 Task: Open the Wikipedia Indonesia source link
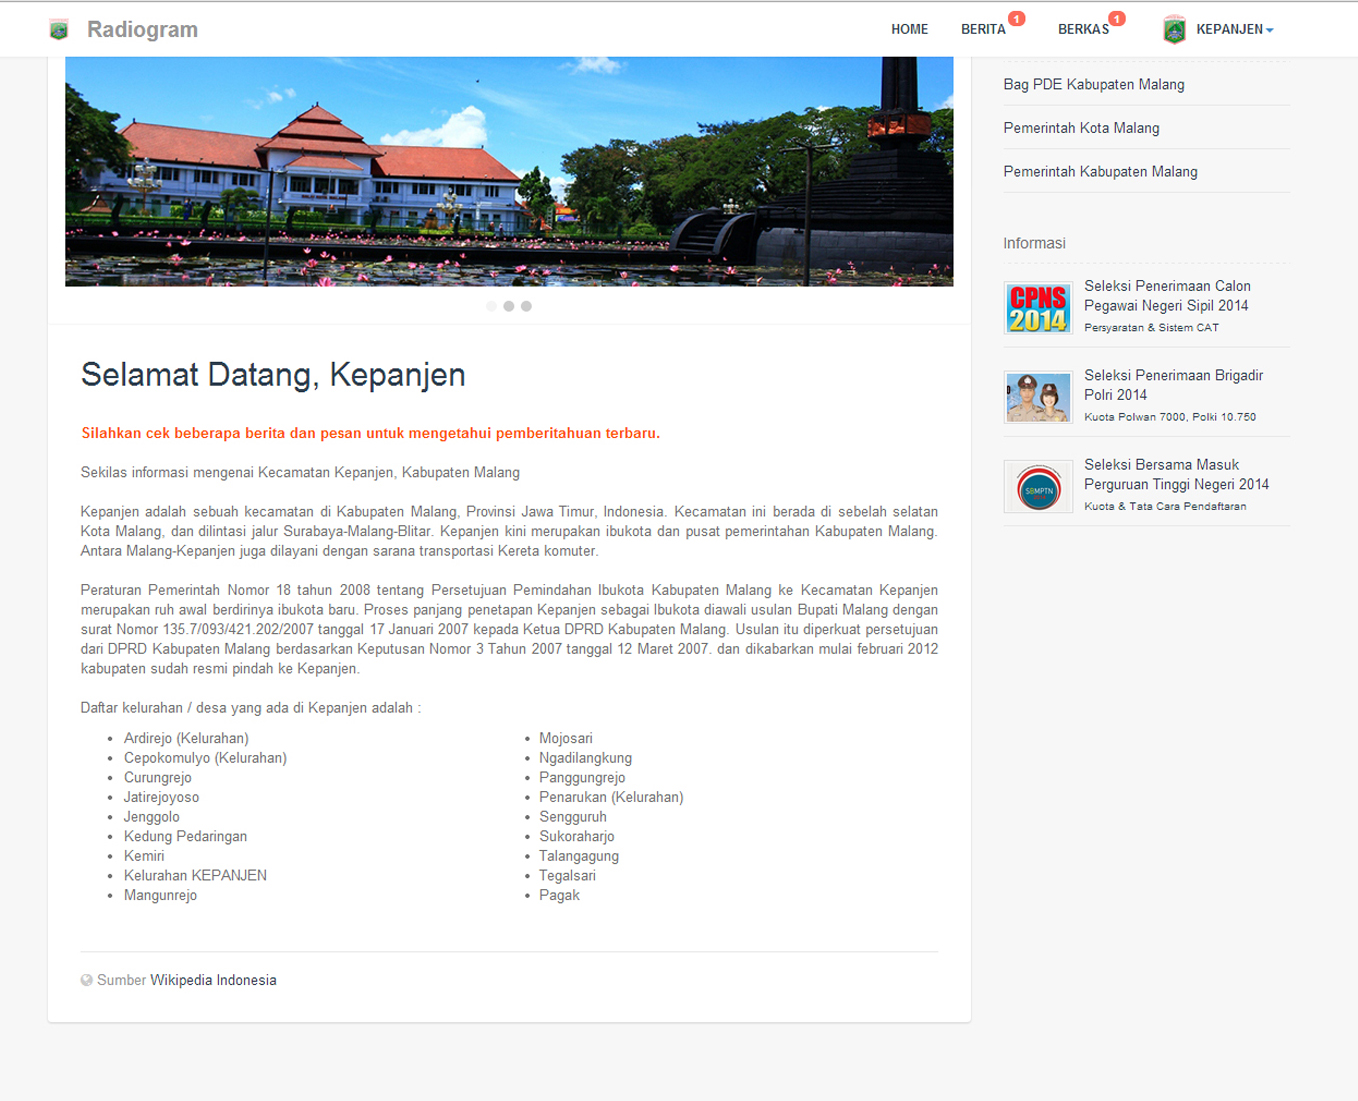click(213, 980)
